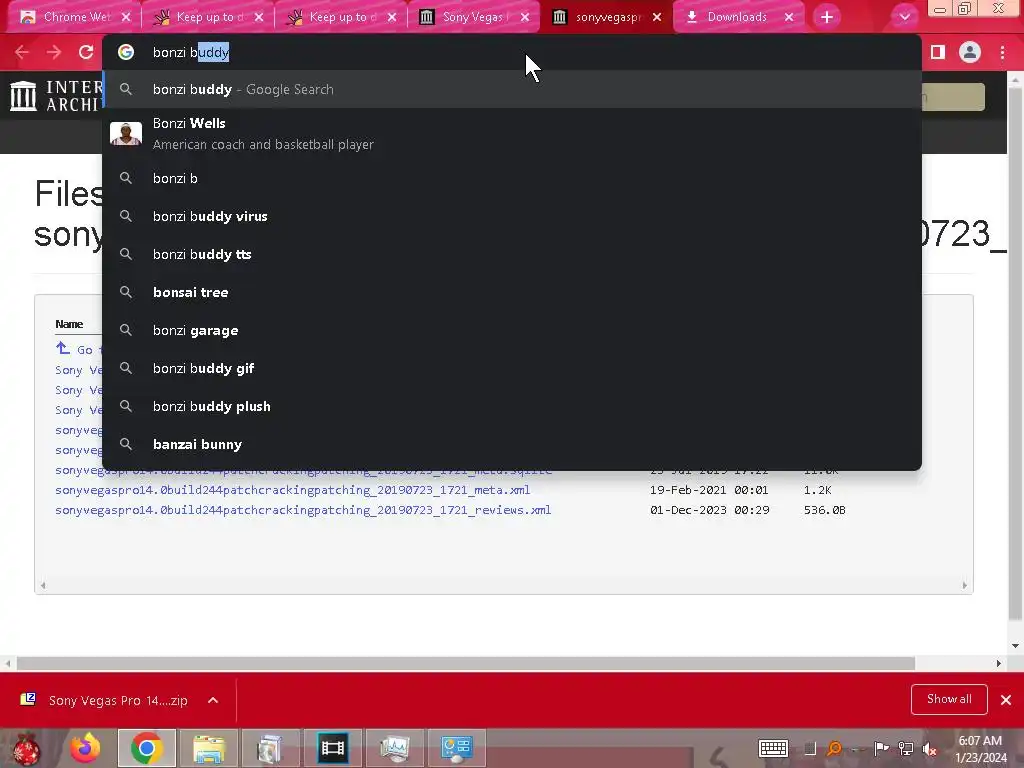
Task: Click the page horizontal scrollbar
Action: click(466, 664)
